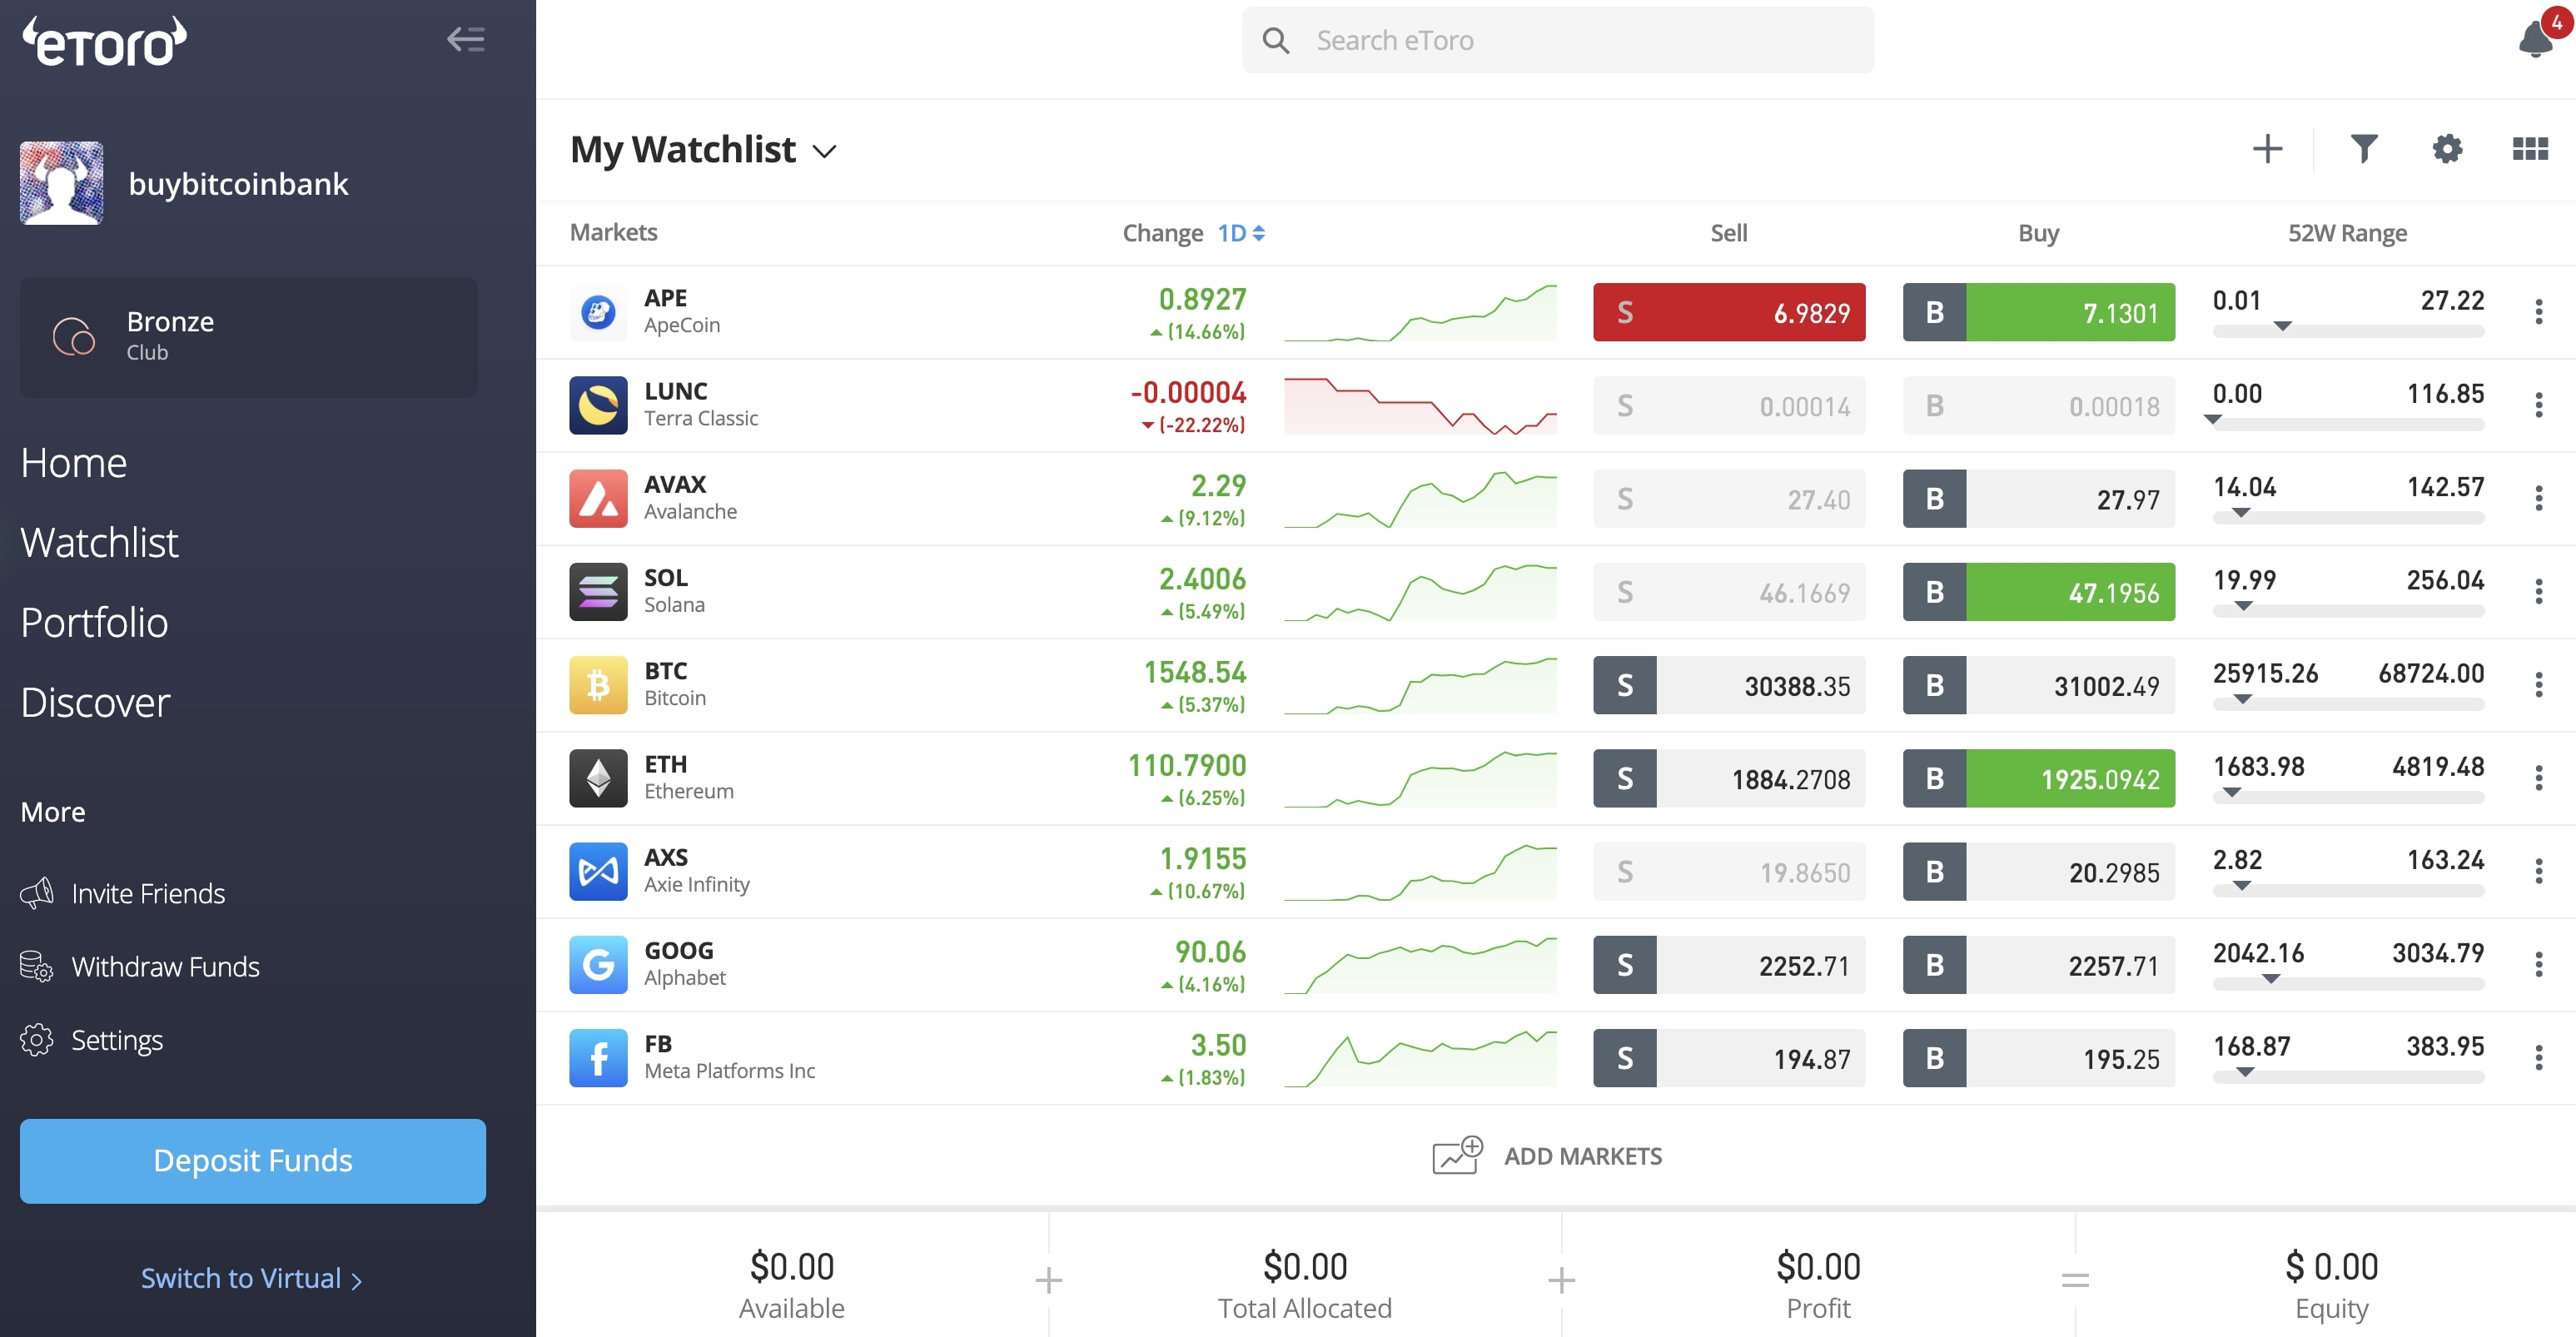The image size is (2576, 1337).
Task: Open the three-dot menu for LUNC row
Action: tap(2538, 405)
